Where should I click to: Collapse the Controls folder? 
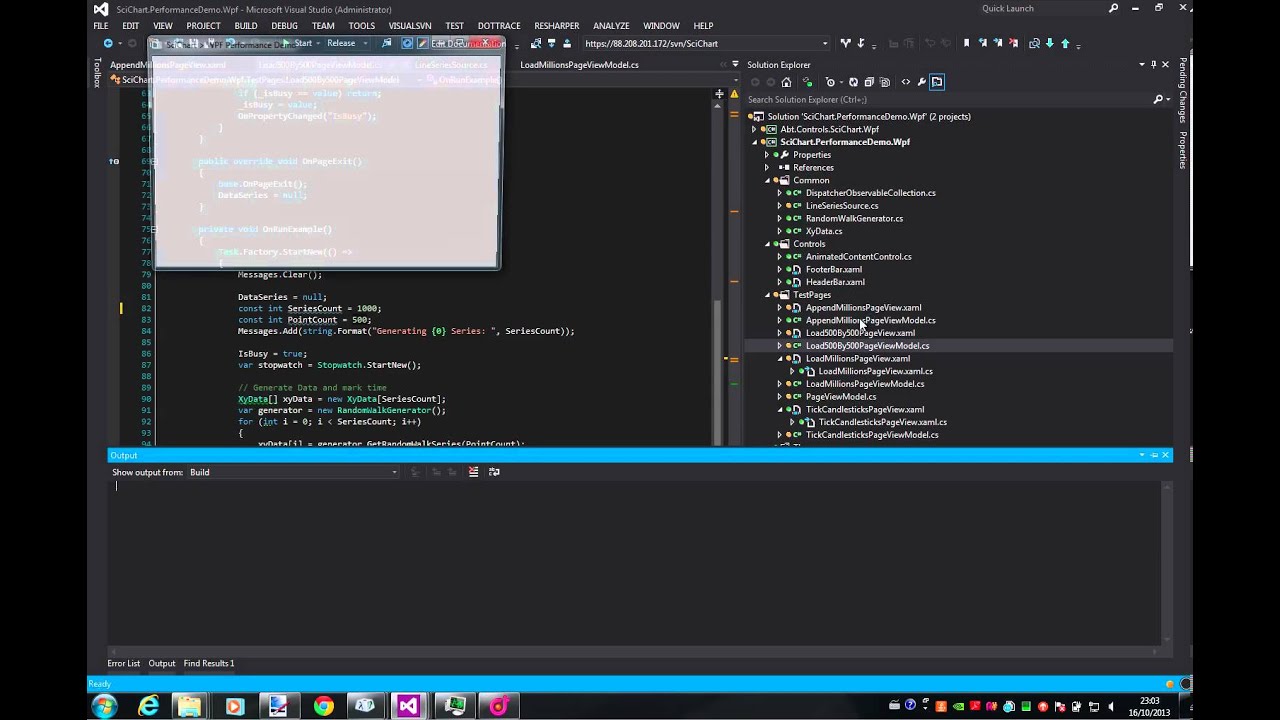click(767, 244)
